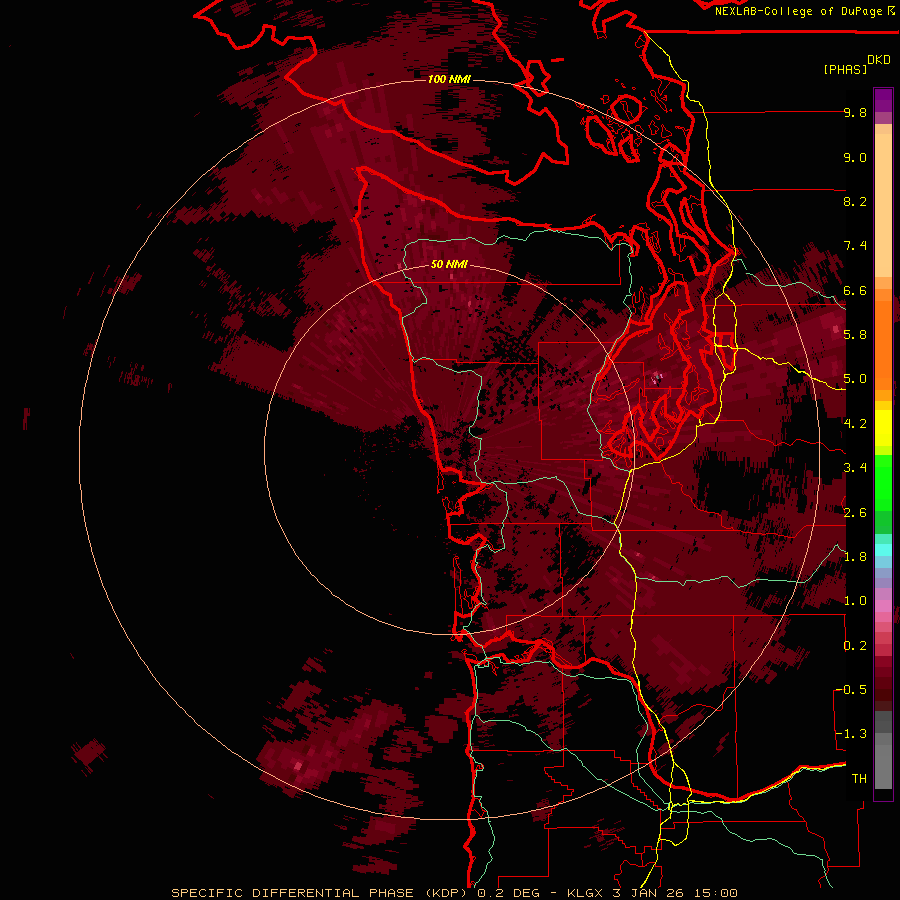Click the 9.8 value on the color scale
This screenshot has width=900, height=900.
855,113
